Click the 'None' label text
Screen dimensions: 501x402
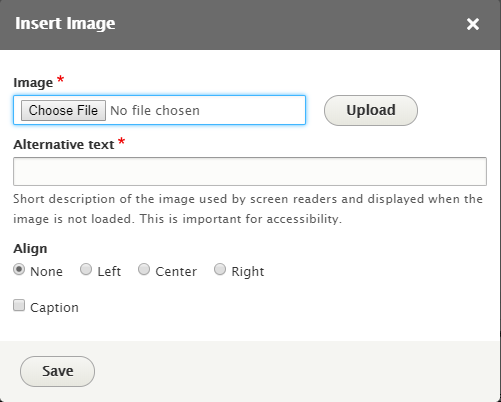(x=46, y=271)
